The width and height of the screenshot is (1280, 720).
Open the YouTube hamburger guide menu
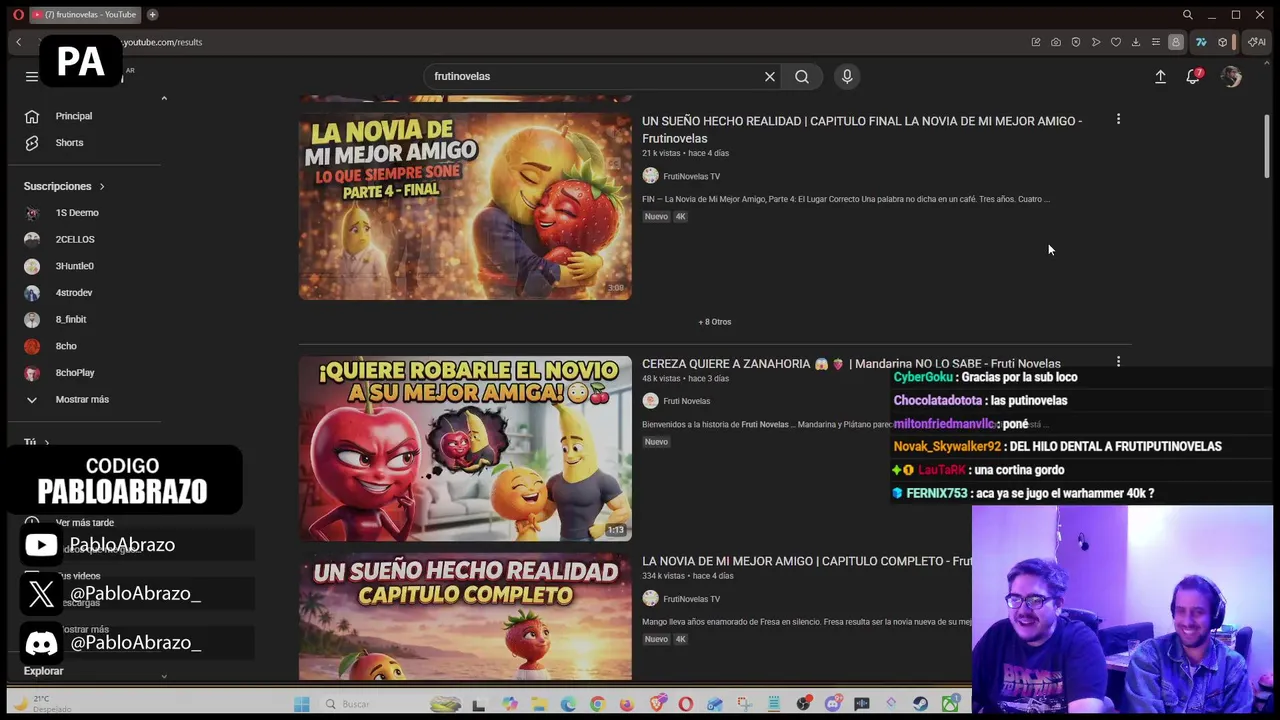pos(32,76)
